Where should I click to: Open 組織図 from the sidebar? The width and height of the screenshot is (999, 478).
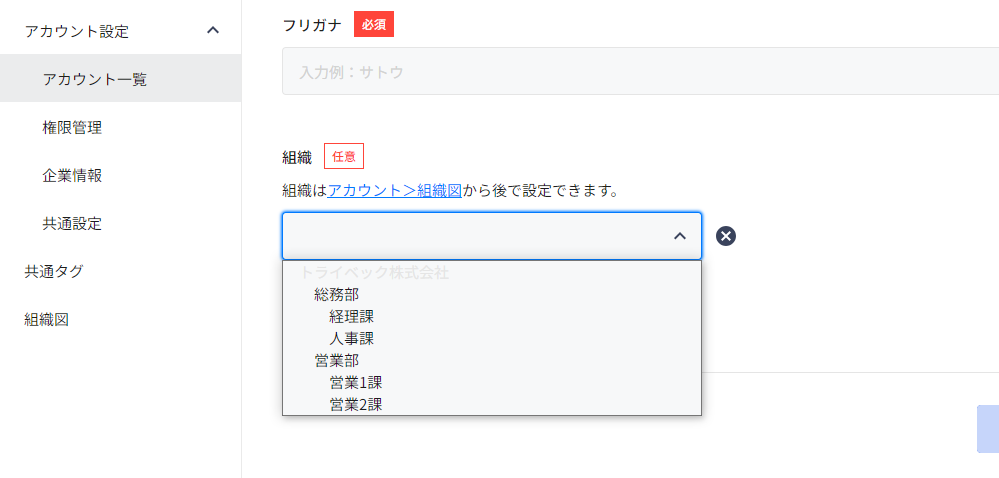tap(47, 319)
